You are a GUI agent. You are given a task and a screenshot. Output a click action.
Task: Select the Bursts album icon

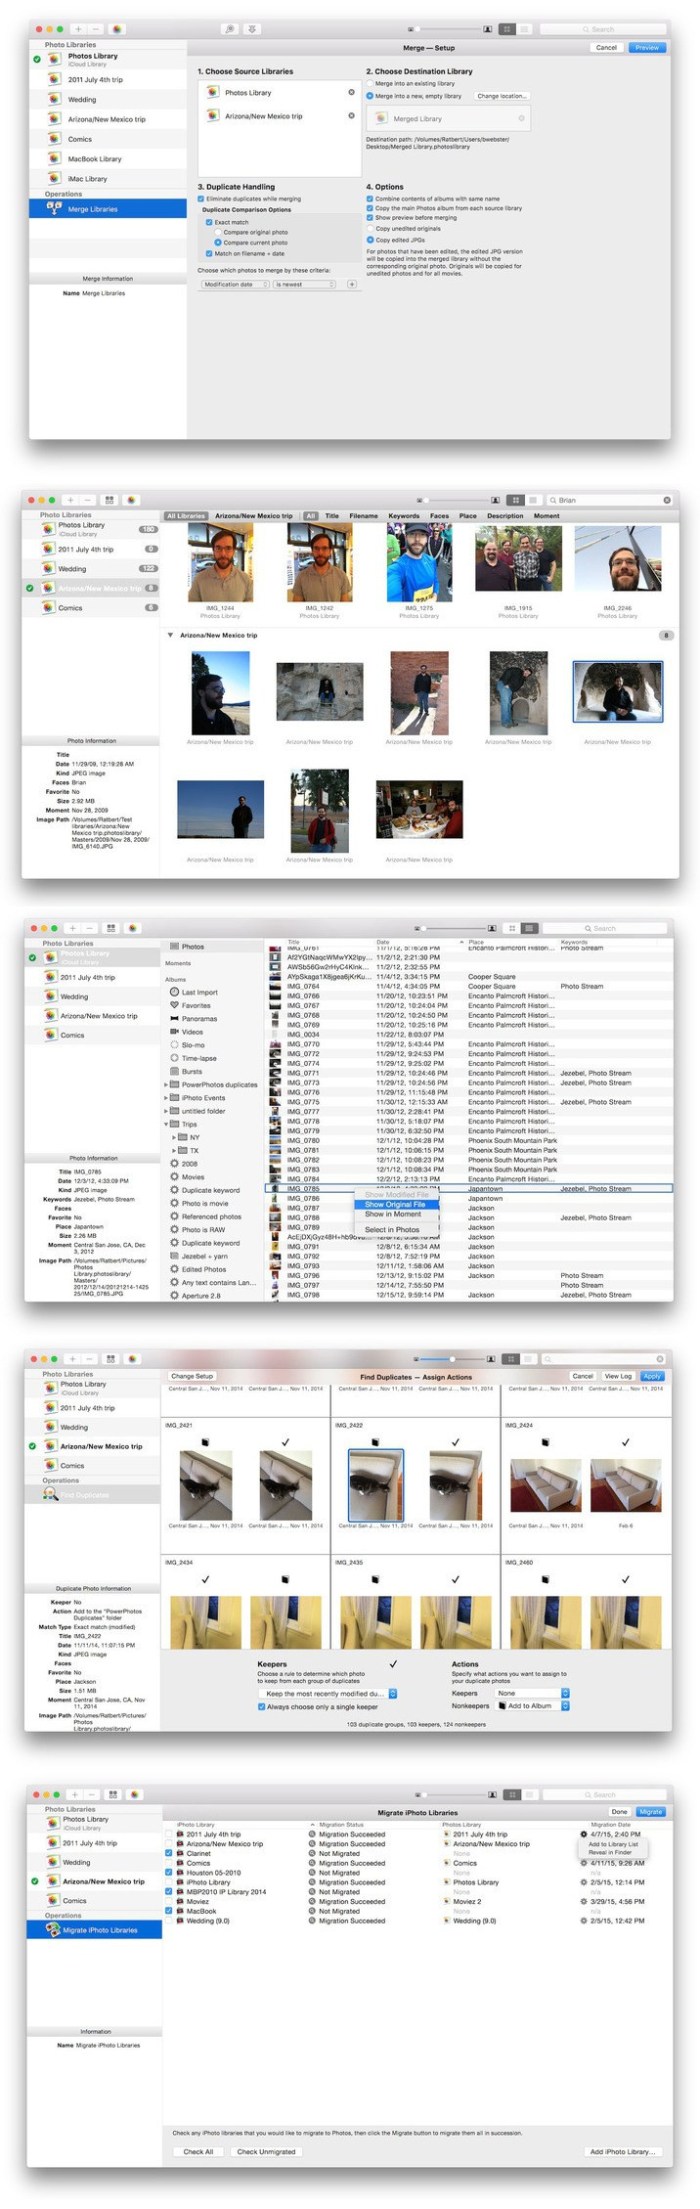point(175,1071)
